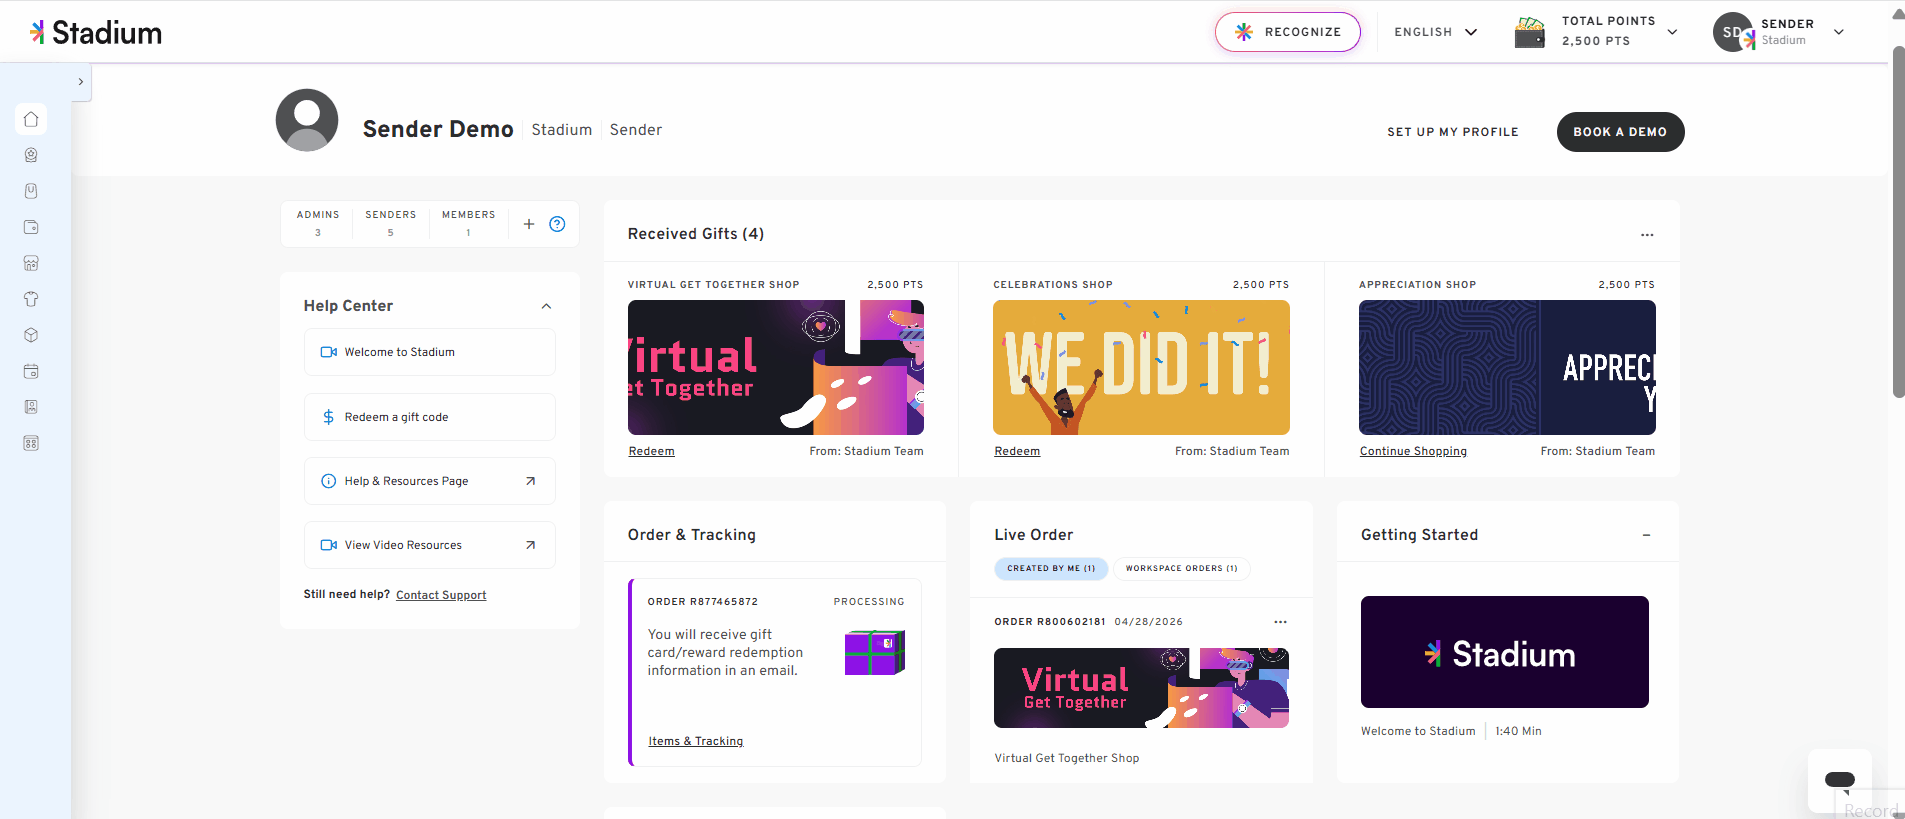Collapse the Help Center section

coord(546,306)
